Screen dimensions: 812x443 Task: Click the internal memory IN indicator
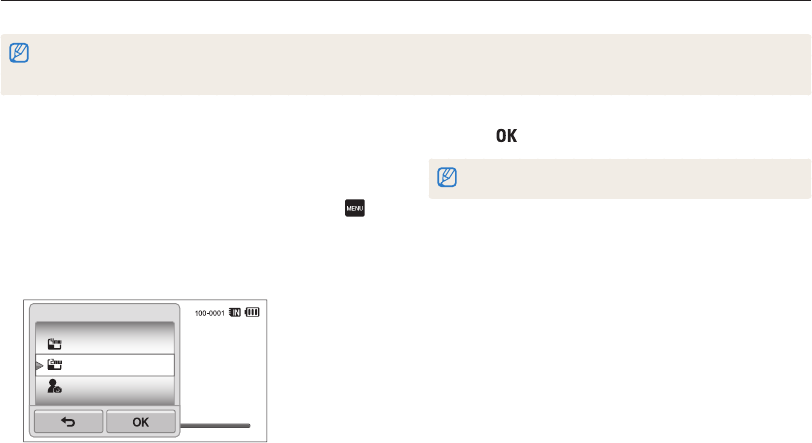point(234,312)
